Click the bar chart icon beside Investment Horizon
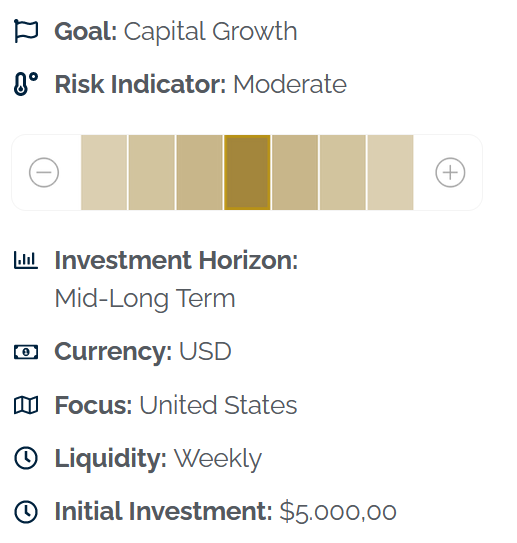Screen dimensions: 517x543 pyautogui.click(x=26, y=260)
